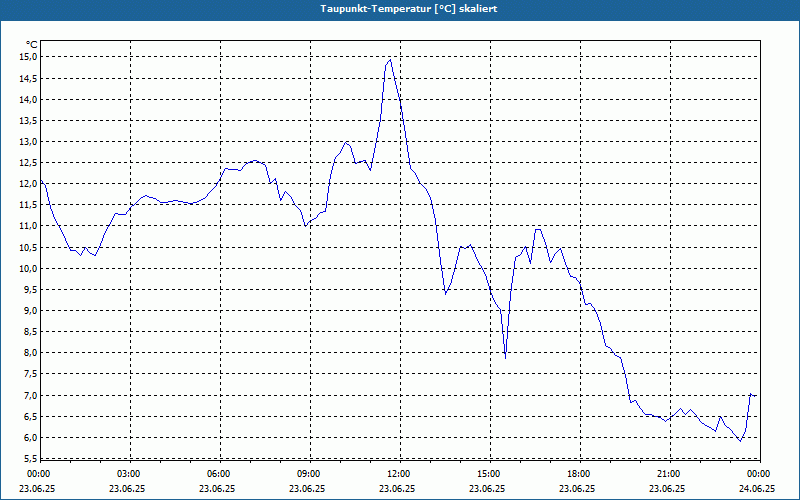
Task: Click the 10,0 y-axis label
Action: click(x=28, y=268)
